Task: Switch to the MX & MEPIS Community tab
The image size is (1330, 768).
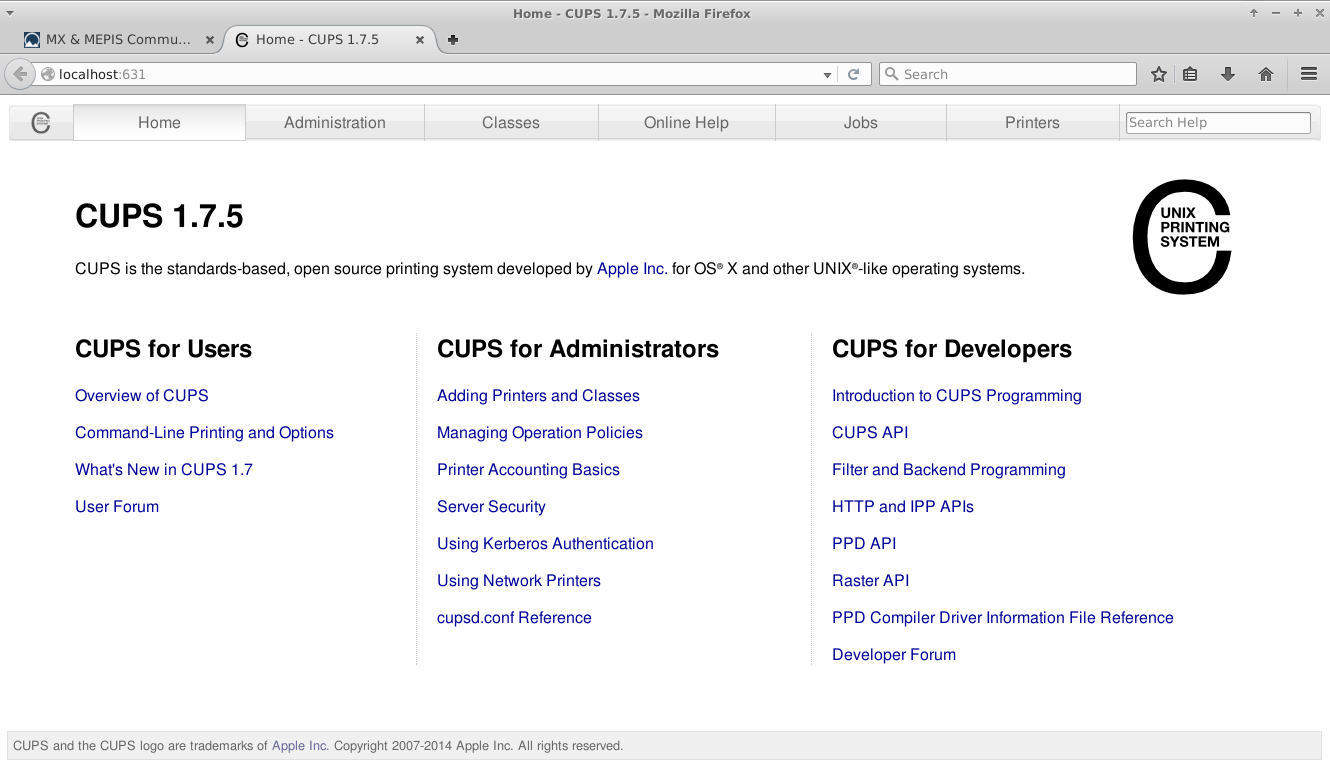Action: tap(118, 40)
